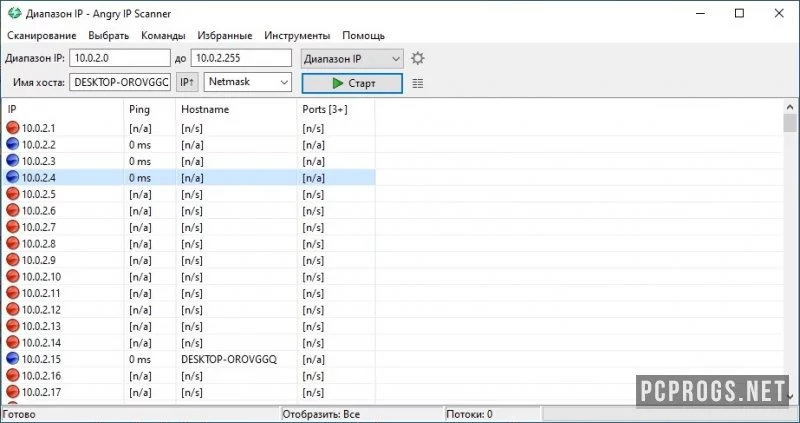
Task: Click the Потоки: 0 status bar entry
Action: [x=469, y=414]
